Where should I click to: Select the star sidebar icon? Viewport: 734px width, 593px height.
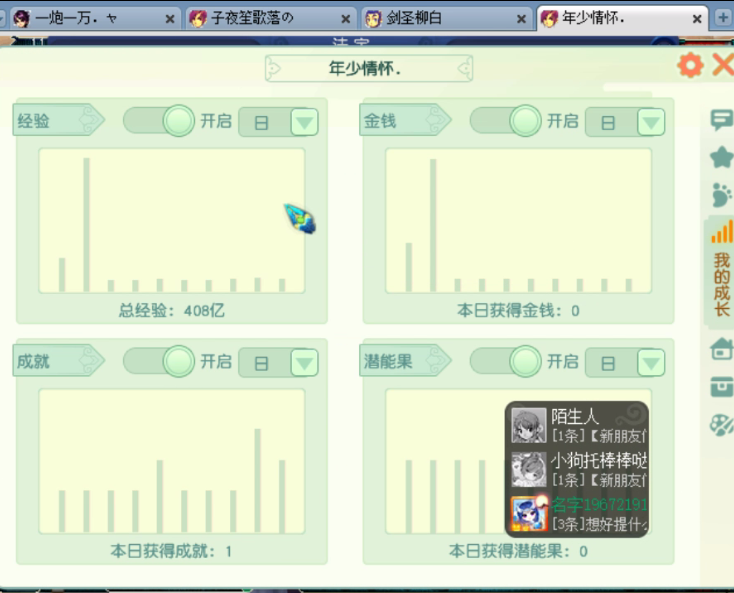point(721,157)
